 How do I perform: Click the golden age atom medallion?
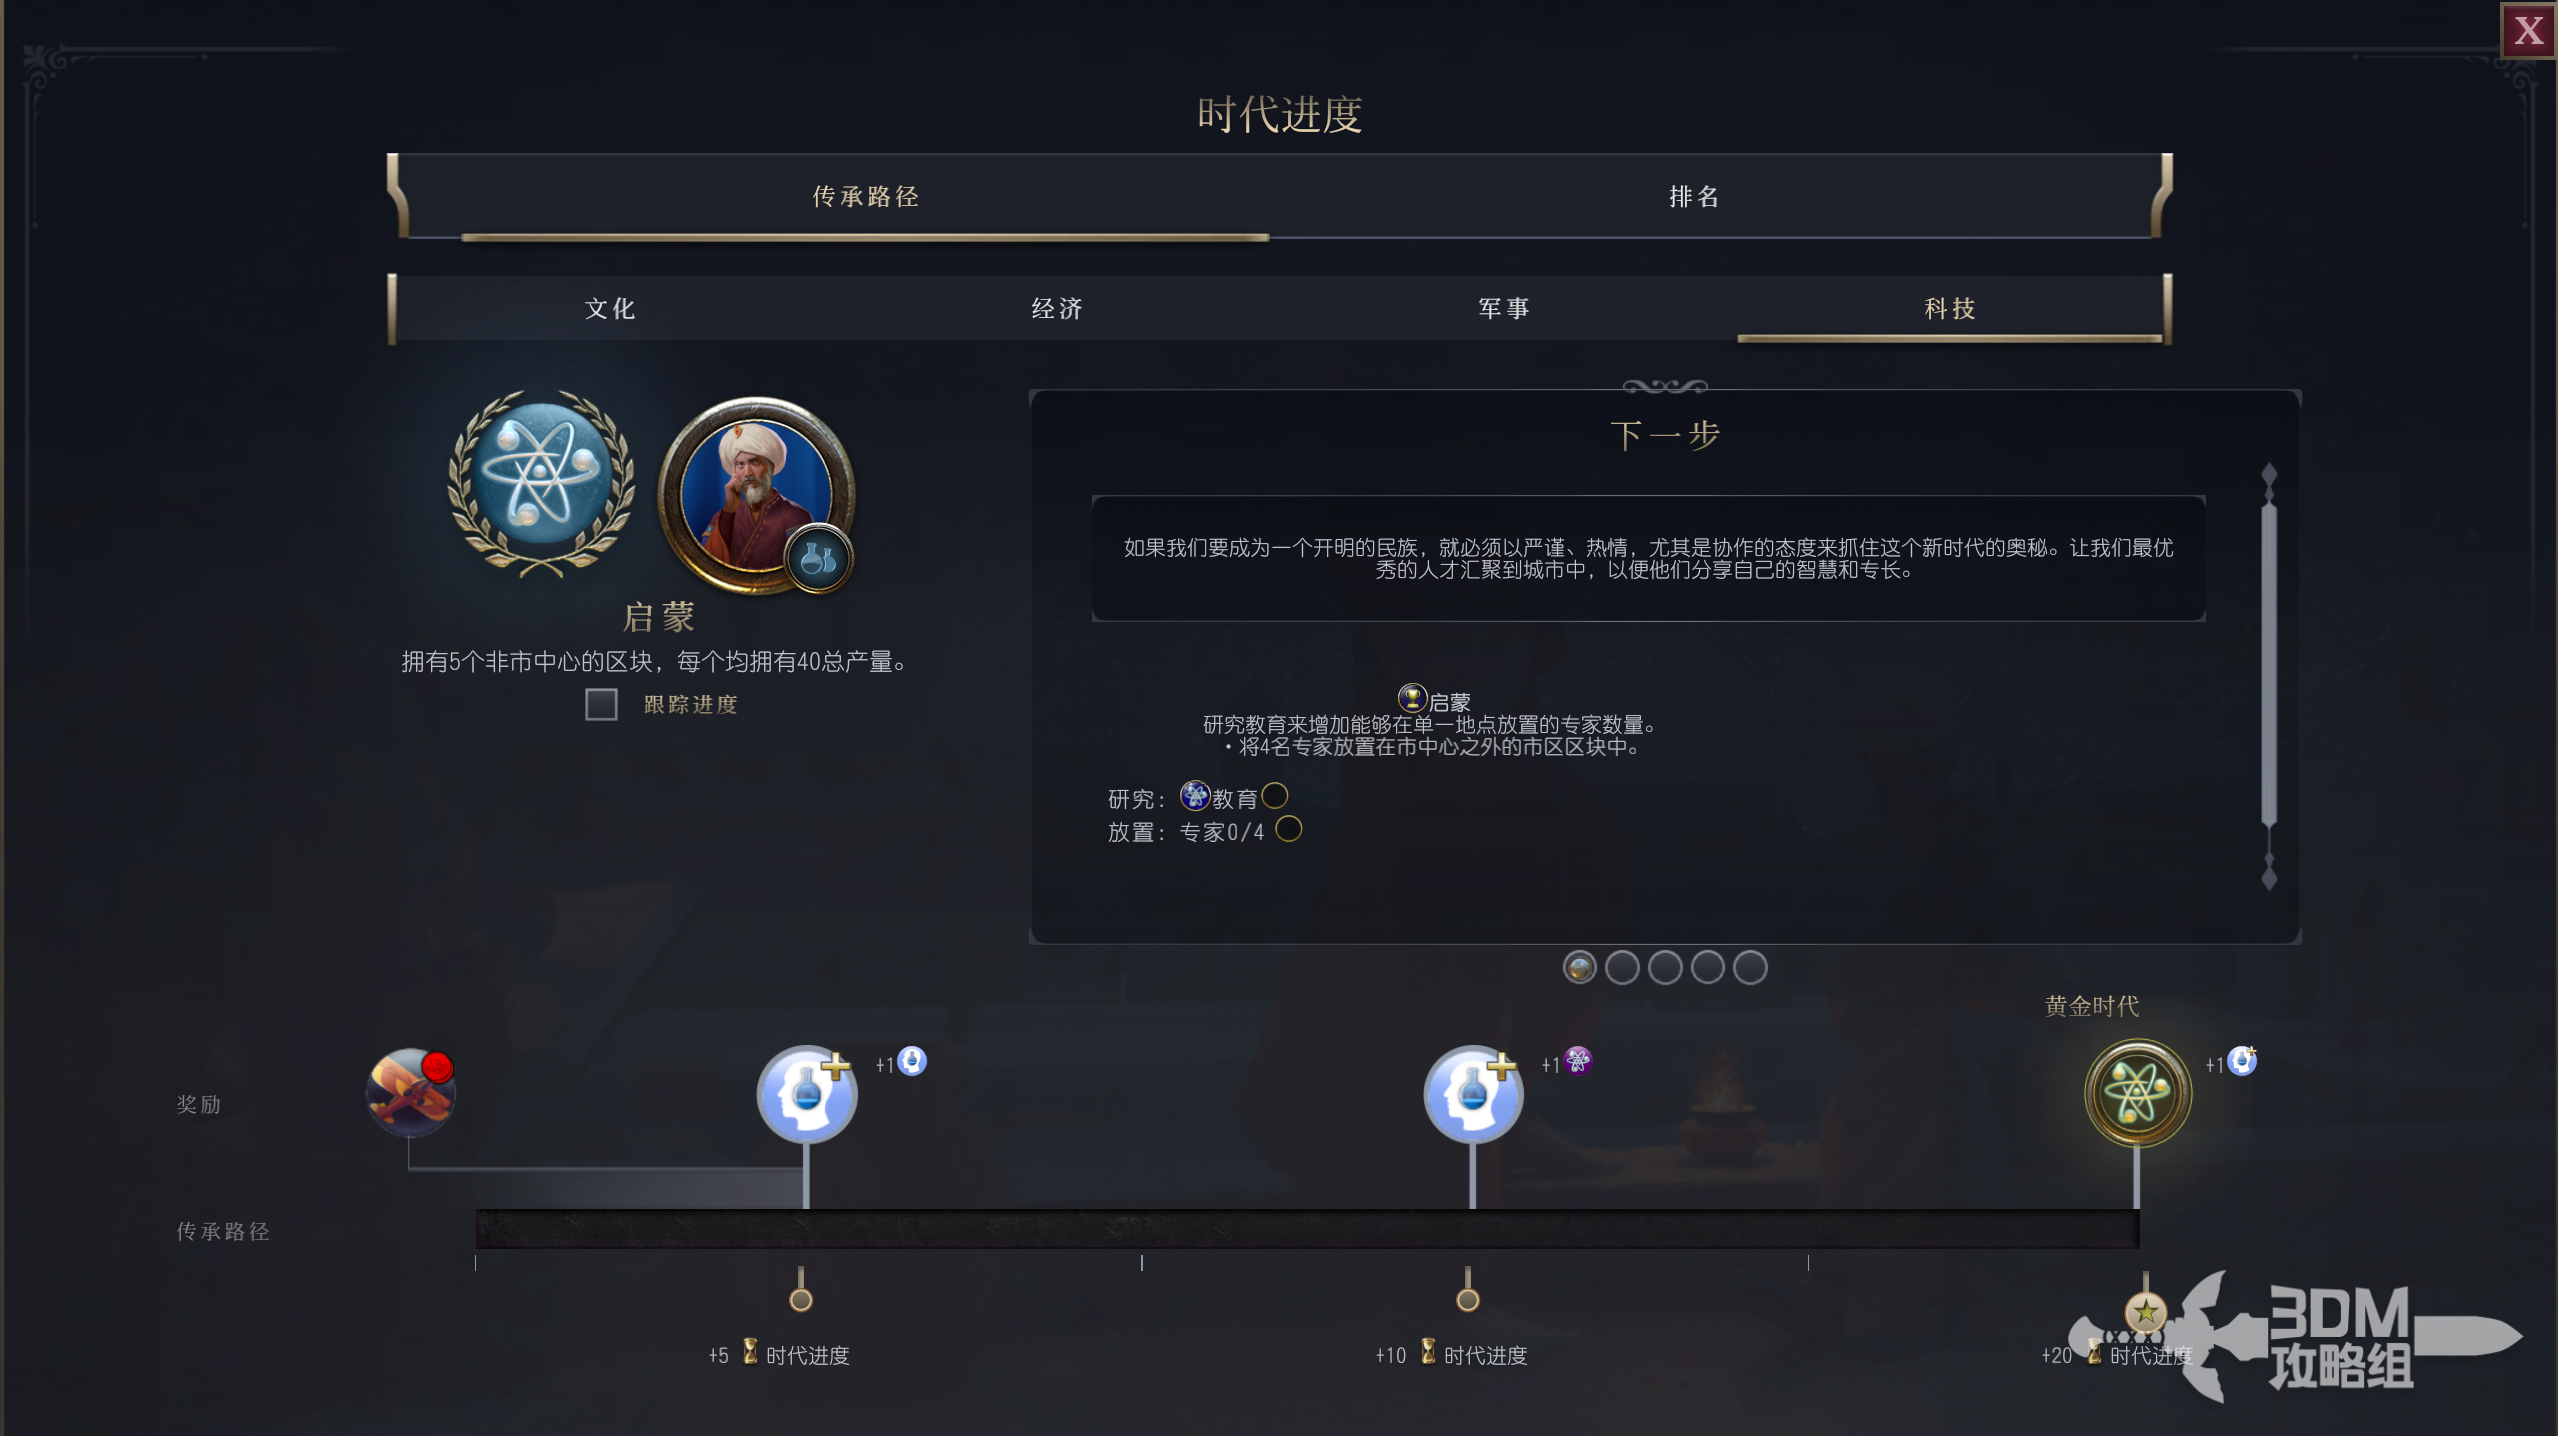click(x=2138, y=1092)
